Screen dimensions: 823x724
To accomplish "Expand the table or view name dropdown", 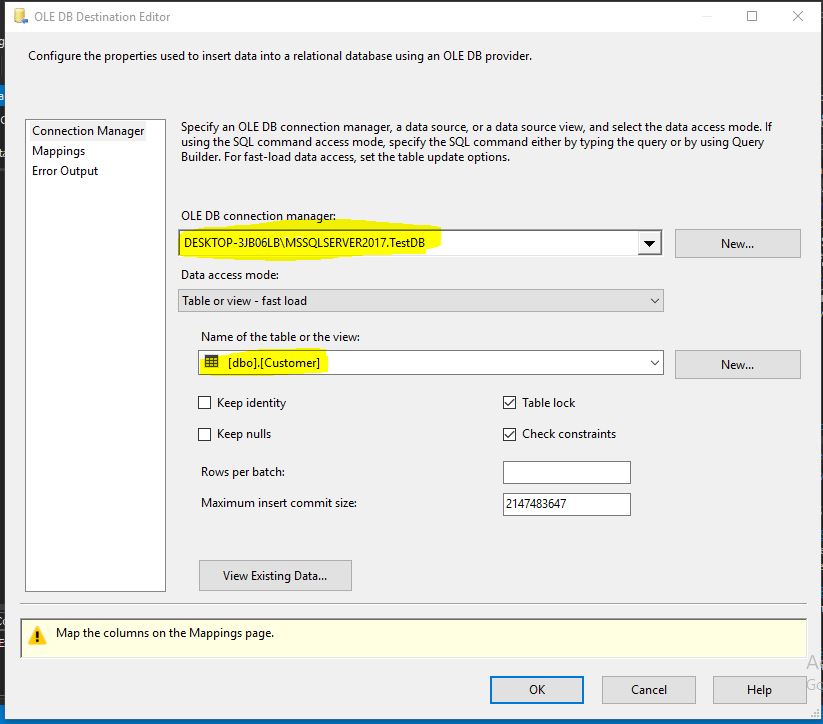I will 655,363.
